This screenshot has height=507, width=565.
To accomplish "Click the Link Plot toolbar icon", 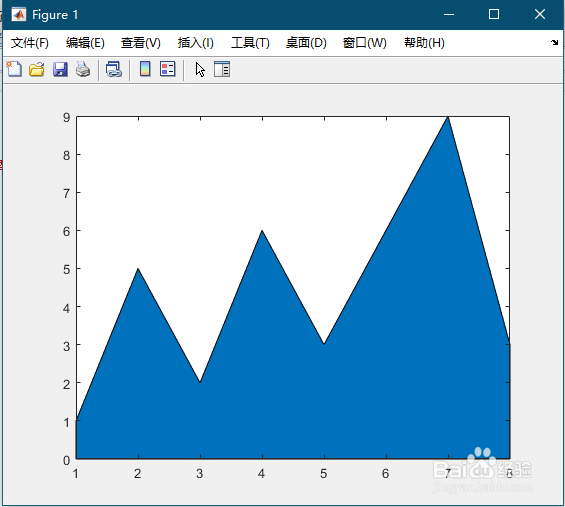I will pyautogui.click(x=114, y=69).
